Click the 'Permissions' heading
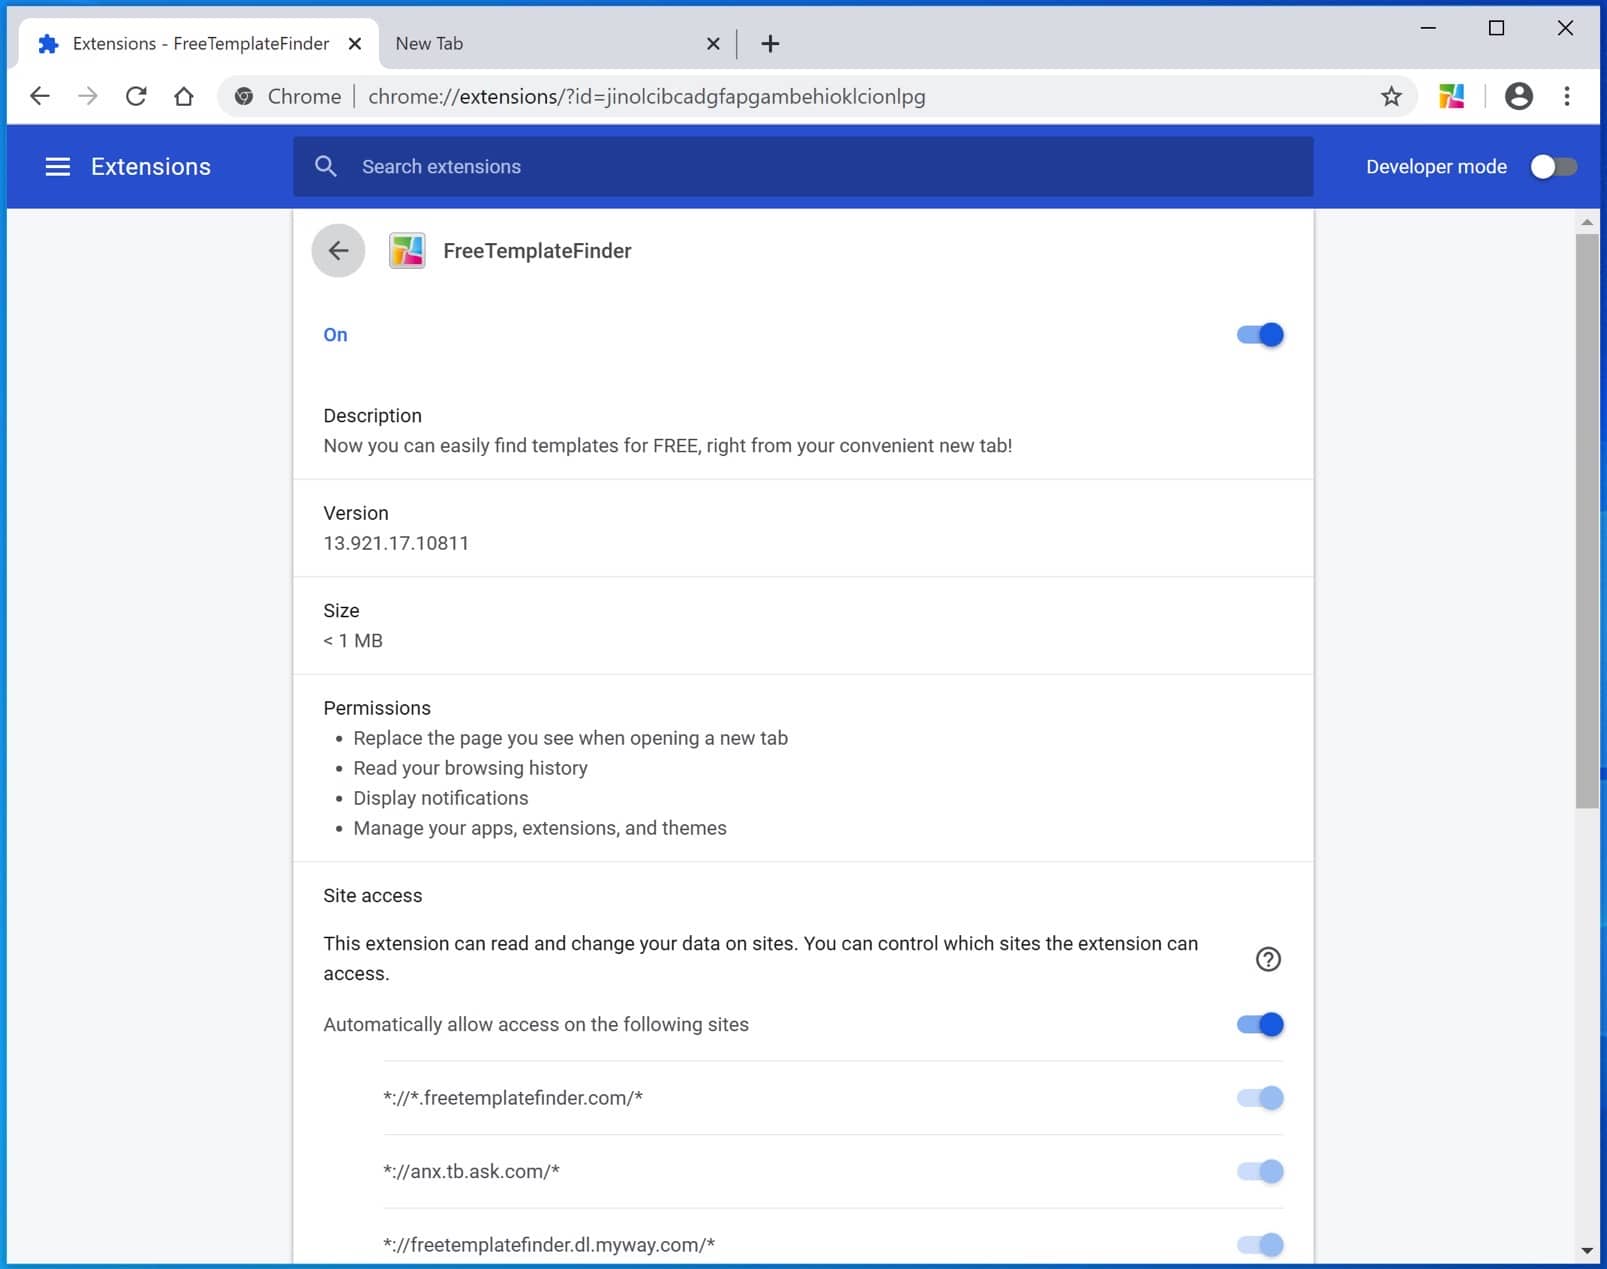Screen dimensions: 1607x1269 (377, 708)
